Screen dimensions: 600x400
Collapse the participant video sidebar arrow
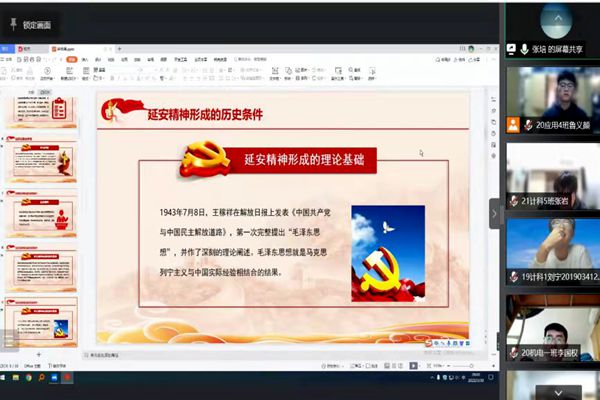pos(494,213)
